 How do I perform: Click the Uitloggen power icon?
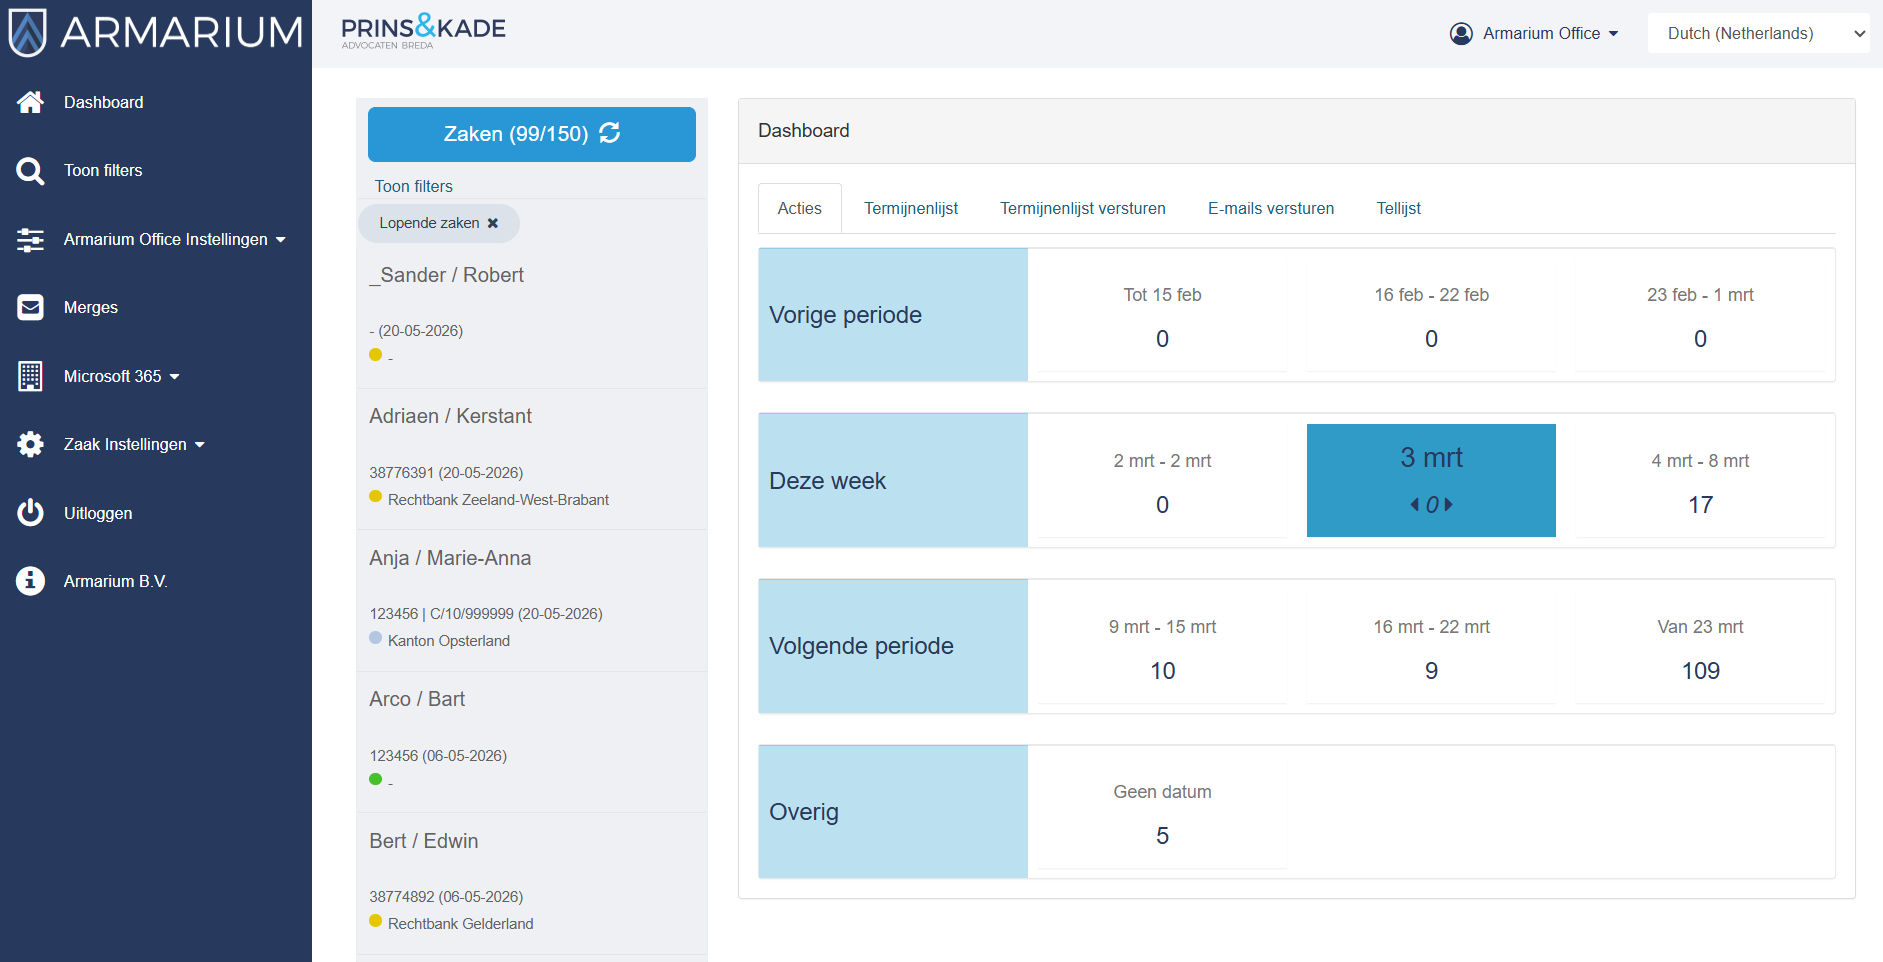(x=30, y=513)
